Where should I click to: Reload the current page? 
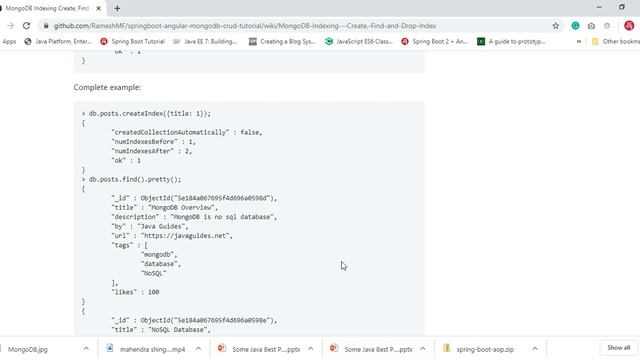pos(27,26)
